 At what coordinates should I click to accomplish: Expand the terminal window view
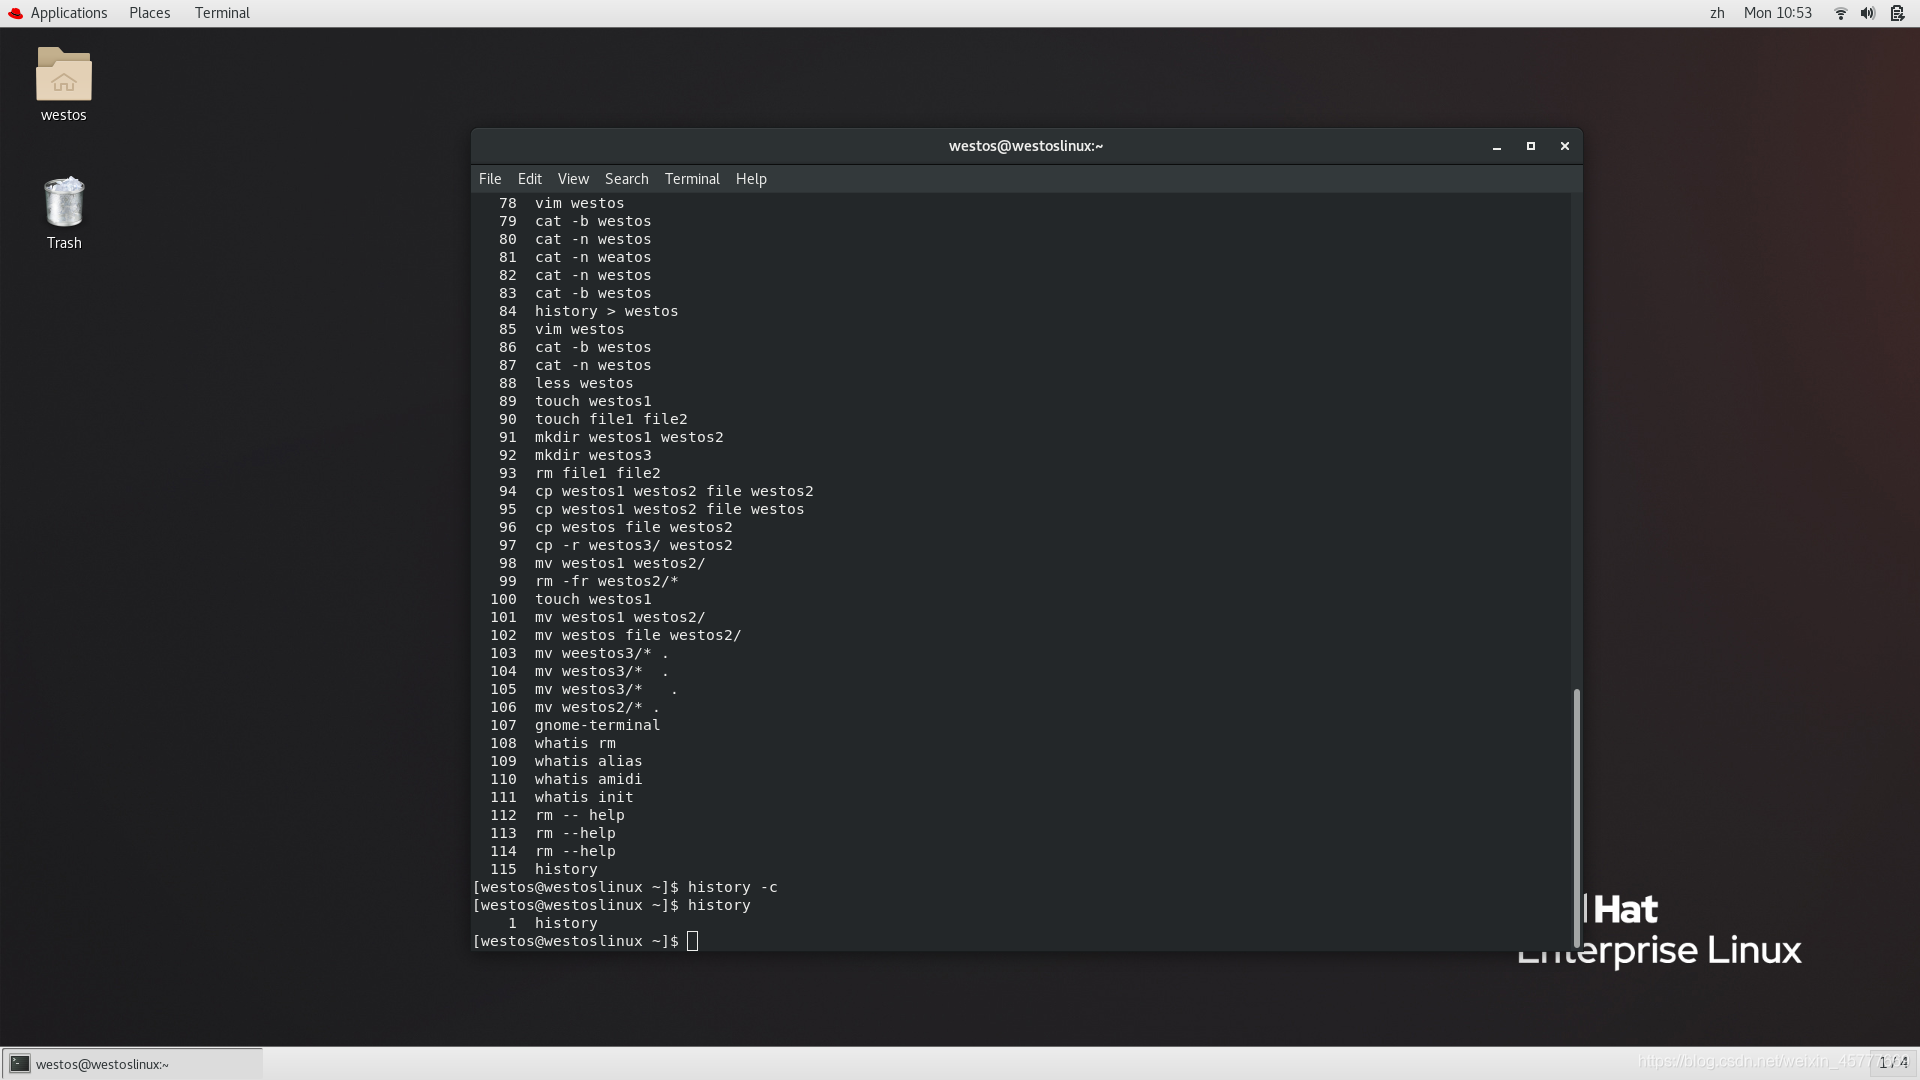[1531, 145]
